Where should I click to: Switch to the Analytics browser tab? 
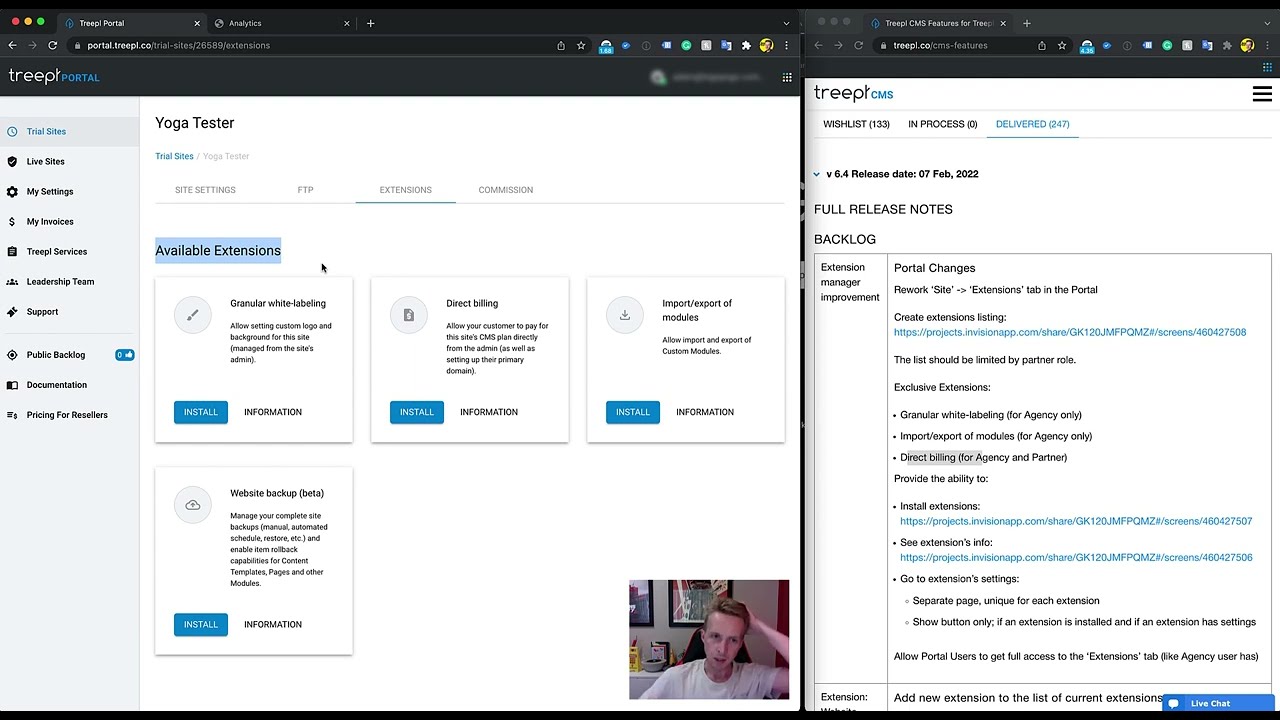pos(281,23)
